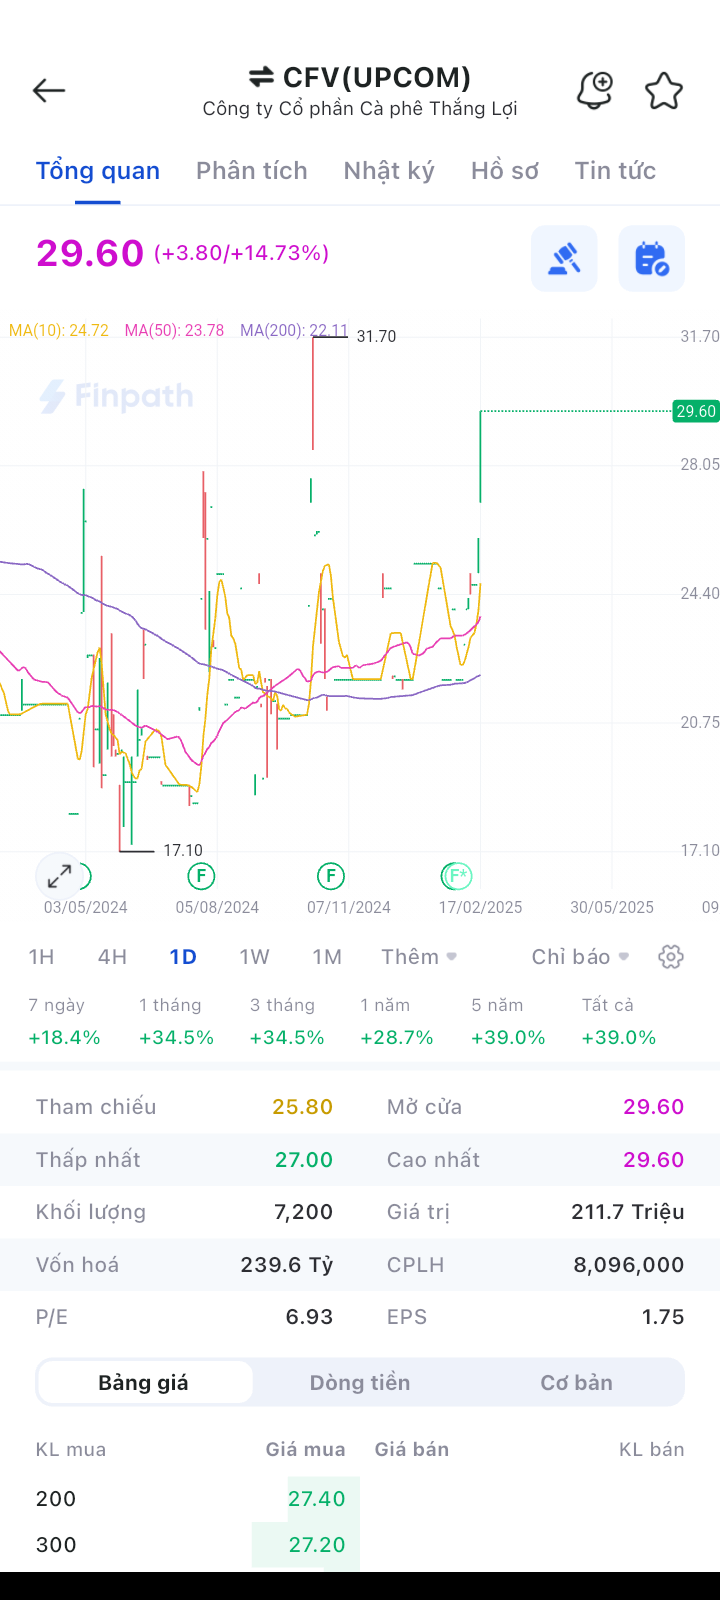Tap the 5 năm +39.0% performance
Screen dimensions: 720x1600
click(508, 1021)
